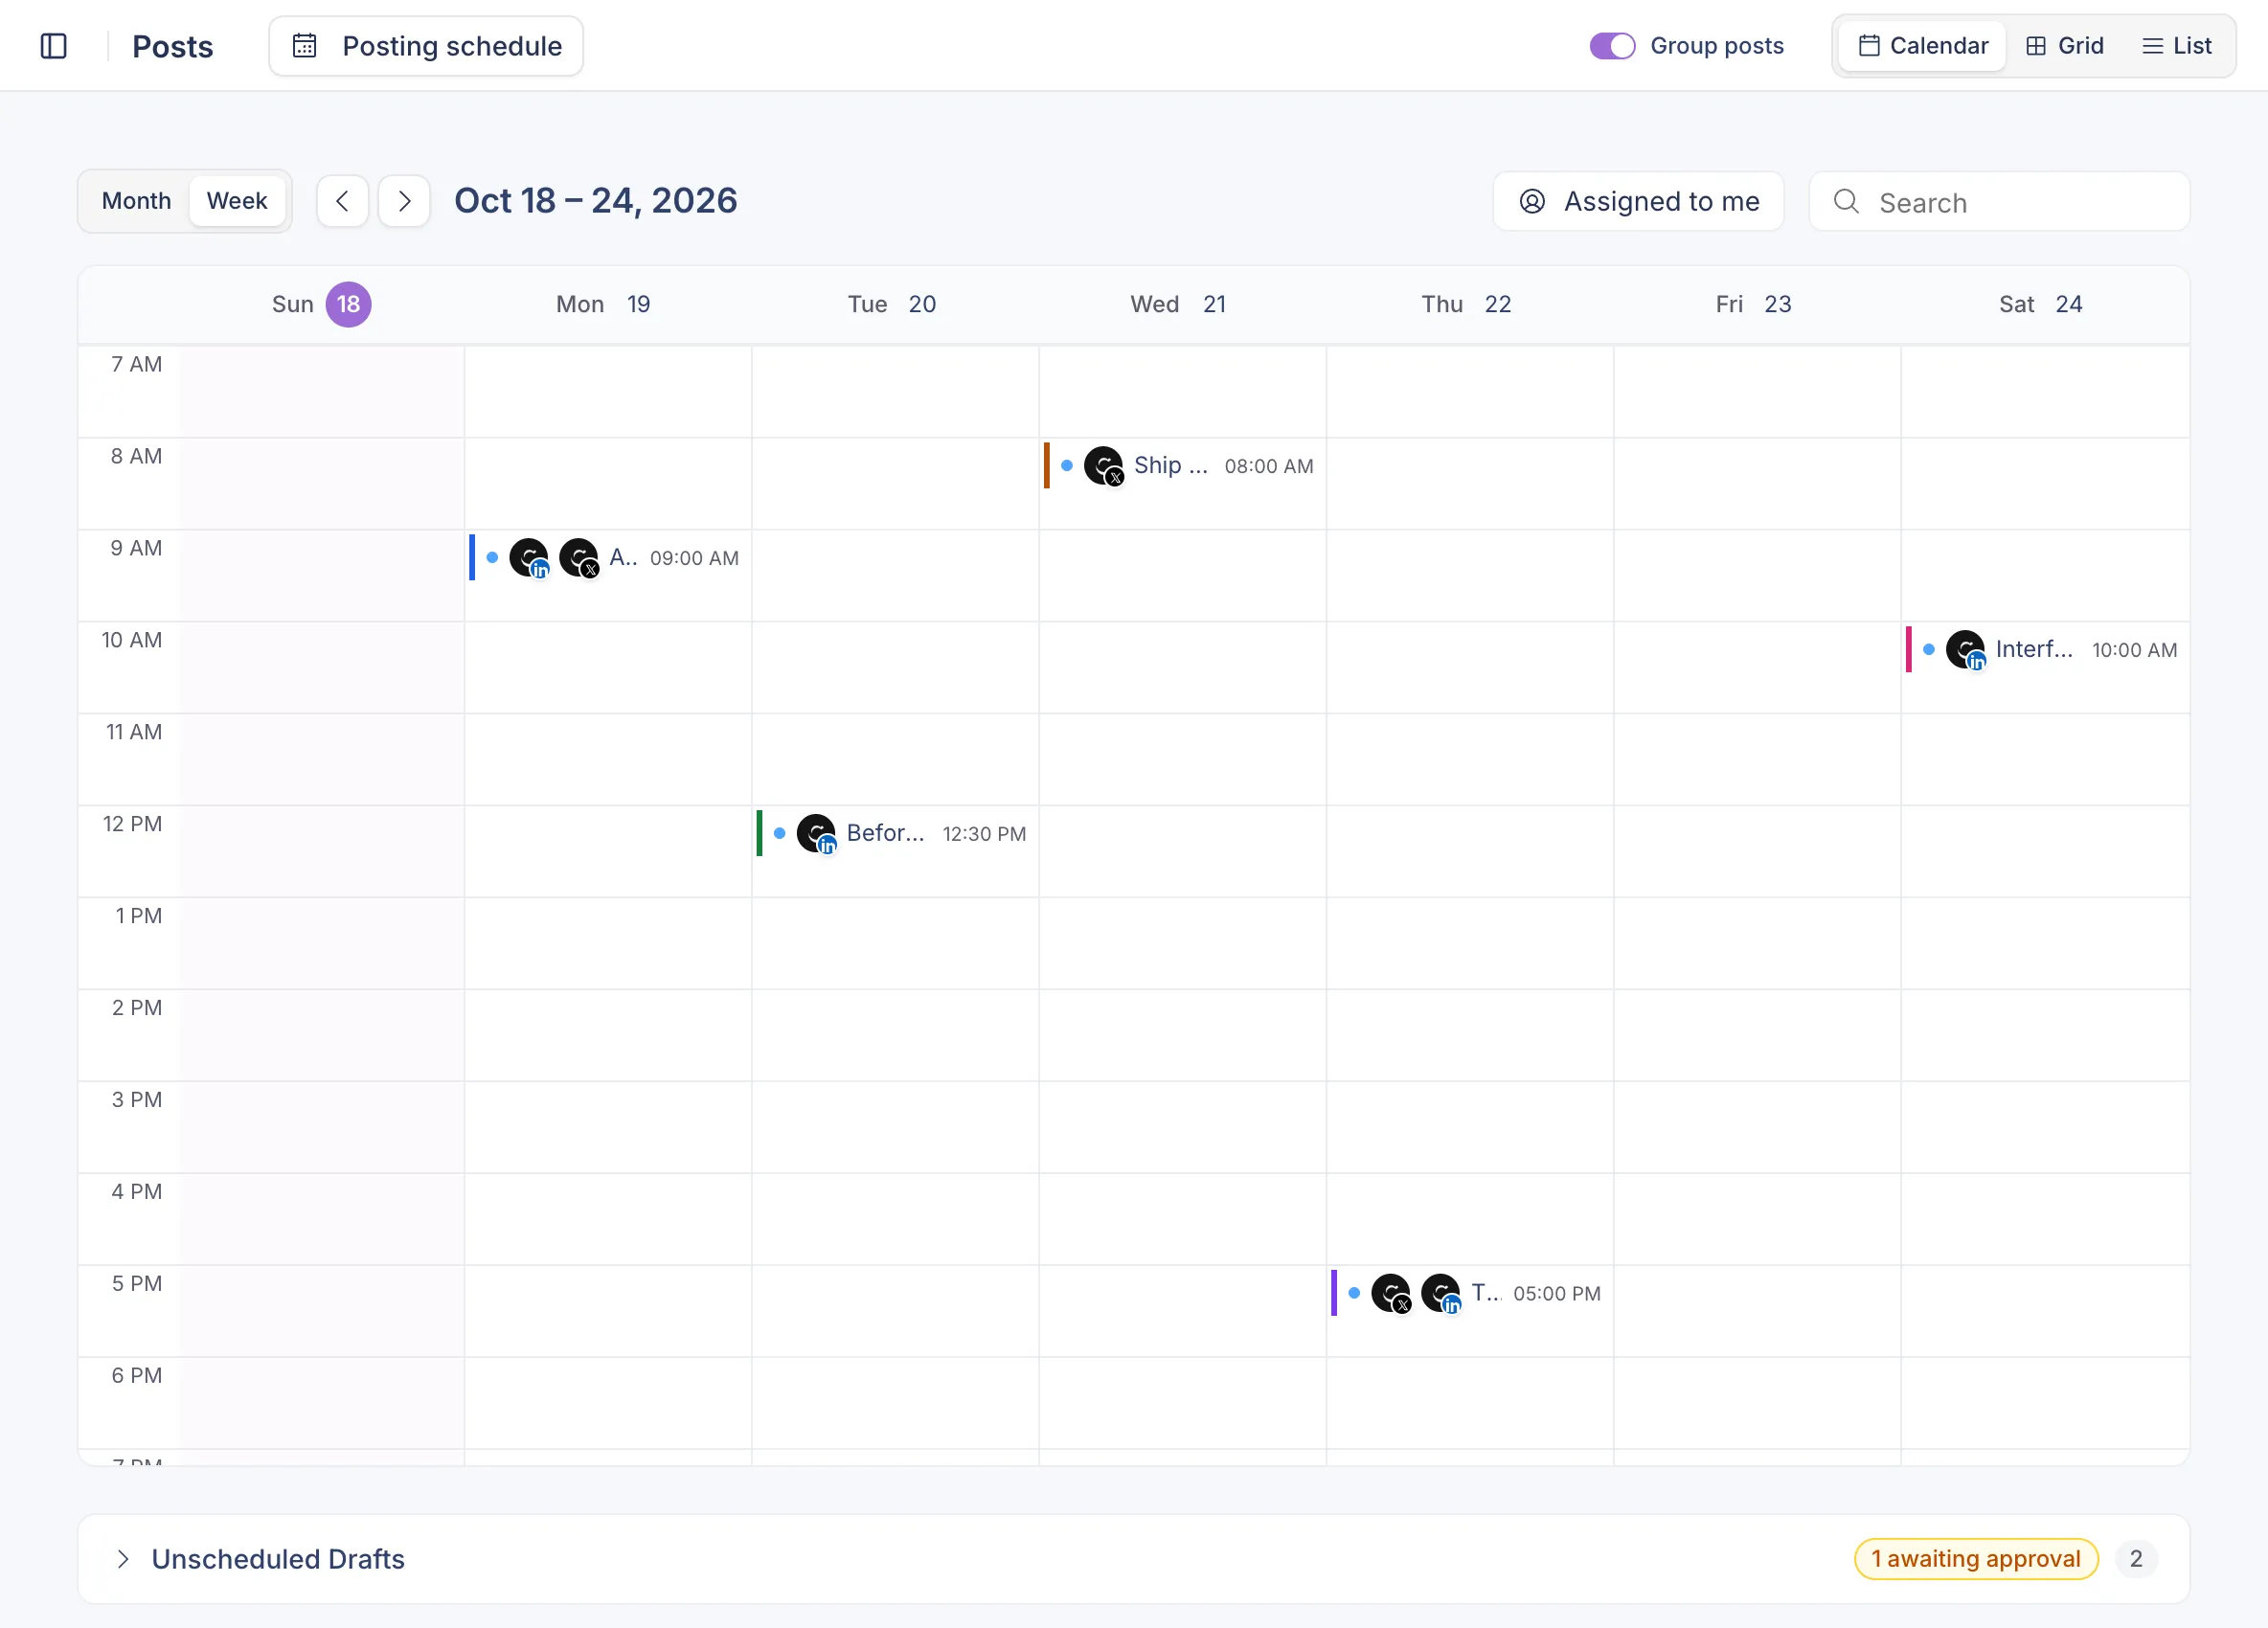
Task: Select Wed 21 day header
Action: (x=1178, y=304)
